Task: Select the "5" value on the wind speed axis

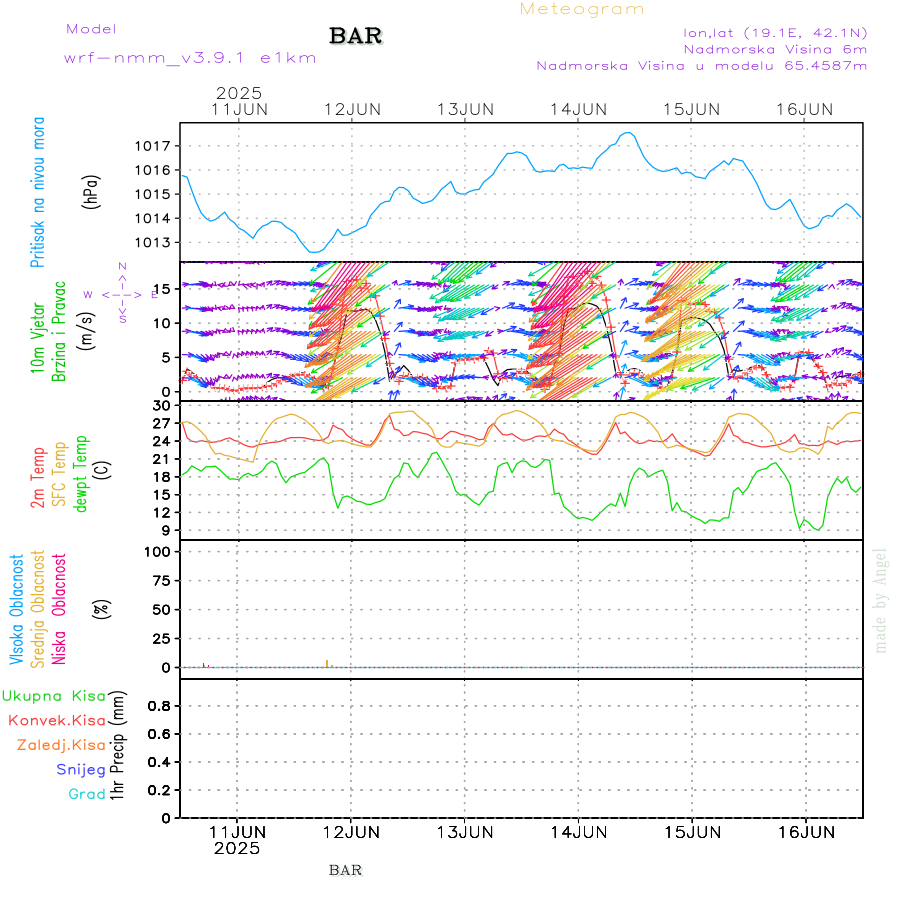Action: (x=166, y=358)
